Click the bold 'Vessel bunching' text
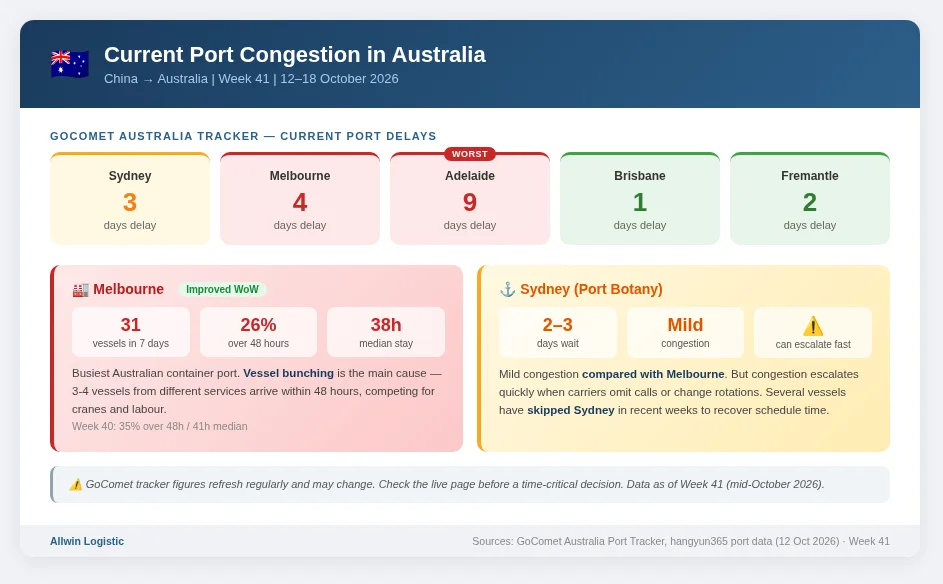Viewport: 943px width, 584px height. click(x=288, y=373)
